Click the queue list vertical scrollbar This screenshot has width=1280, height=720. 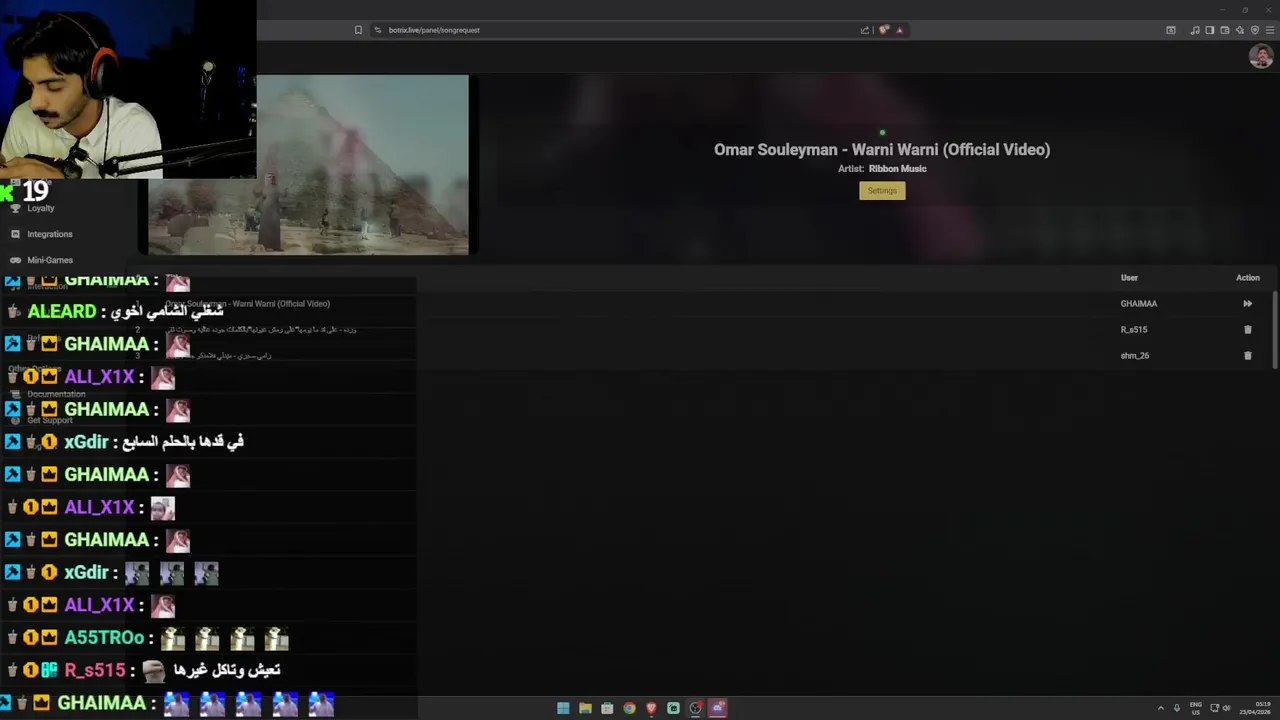click(x=1275, y=330)
